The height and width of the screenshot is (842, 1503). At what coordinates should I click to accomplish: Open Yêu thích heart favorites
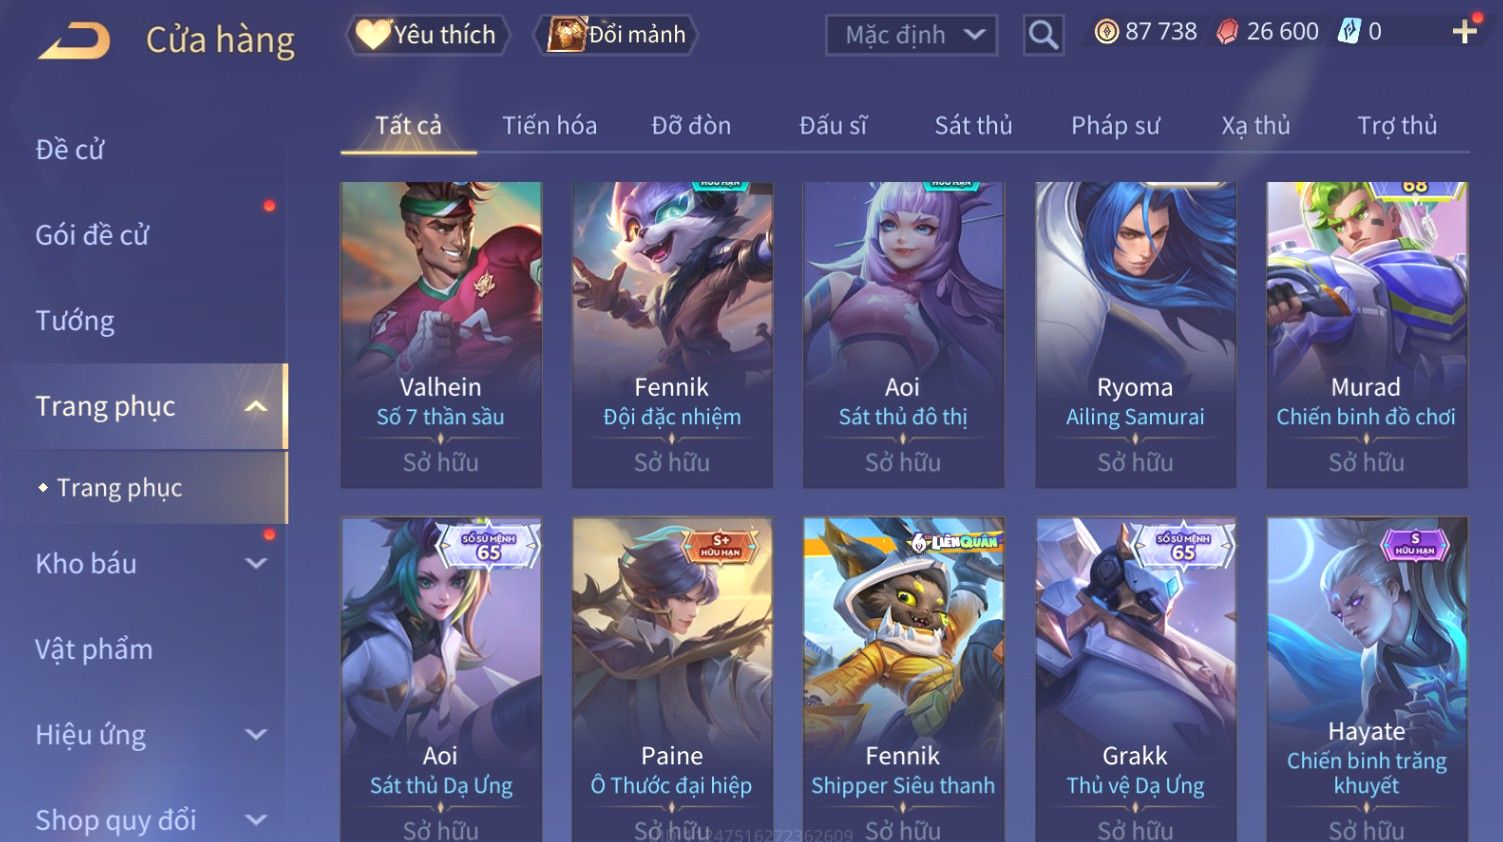click(x=427, y=35)
